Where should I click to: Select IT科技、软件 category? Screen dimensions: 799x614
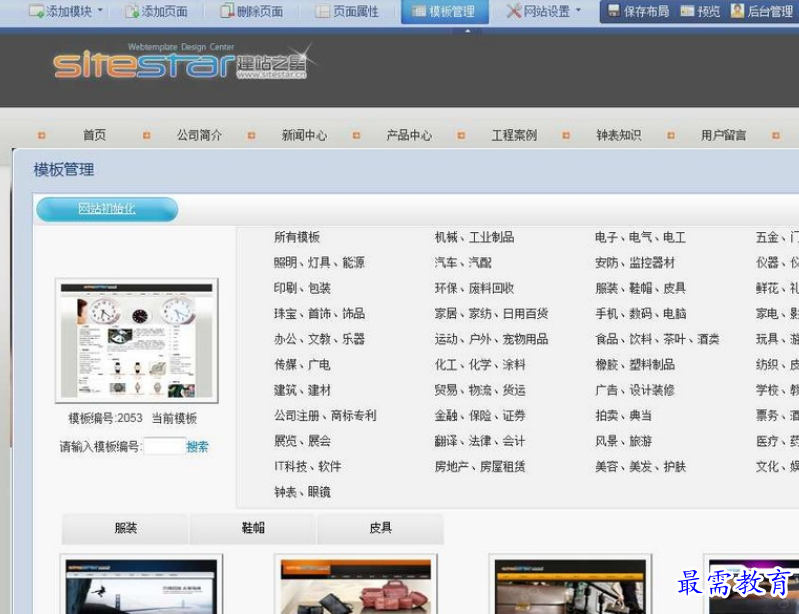click(308, 466)
